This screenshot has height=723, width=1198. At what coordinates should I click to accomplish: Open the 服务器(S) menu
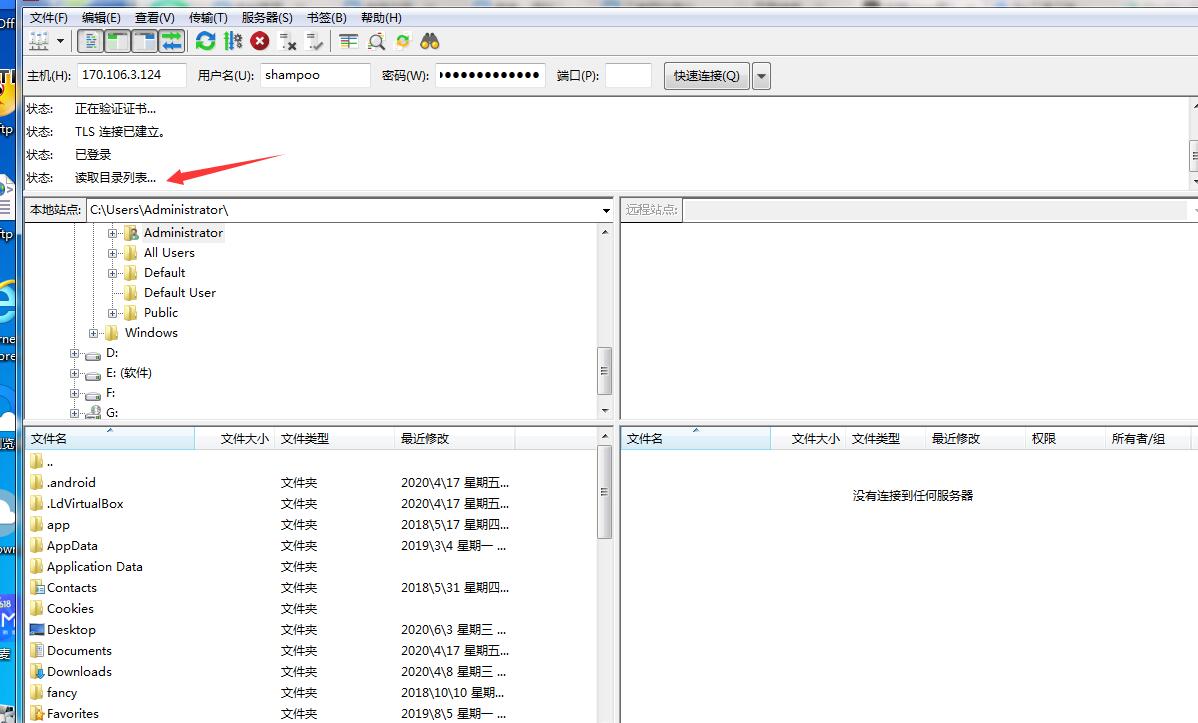point(267,18)
